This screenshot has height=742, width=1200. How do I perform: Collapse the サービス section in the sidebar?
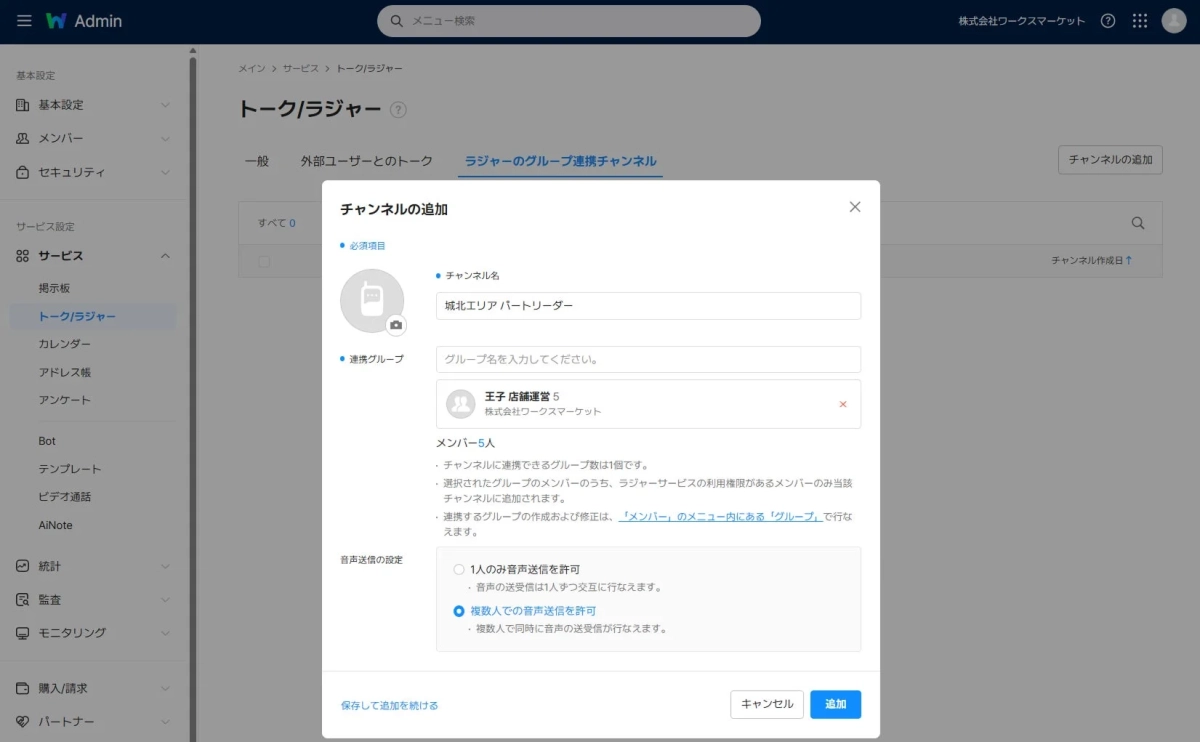[x=165, y=255]
